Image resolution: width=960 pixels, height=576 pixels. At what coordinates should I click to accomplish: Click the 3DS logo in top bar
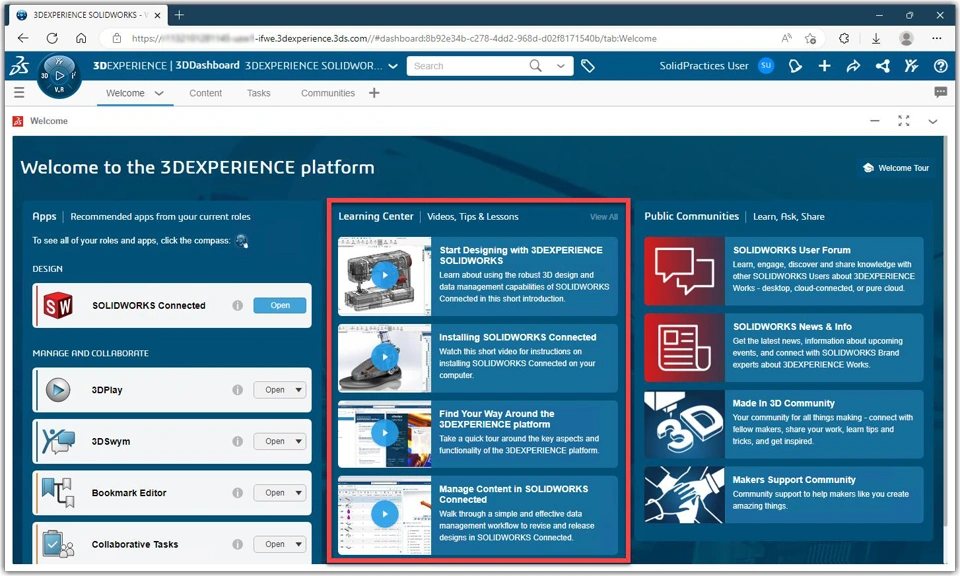pyautogui.click(x=19, y=66)
